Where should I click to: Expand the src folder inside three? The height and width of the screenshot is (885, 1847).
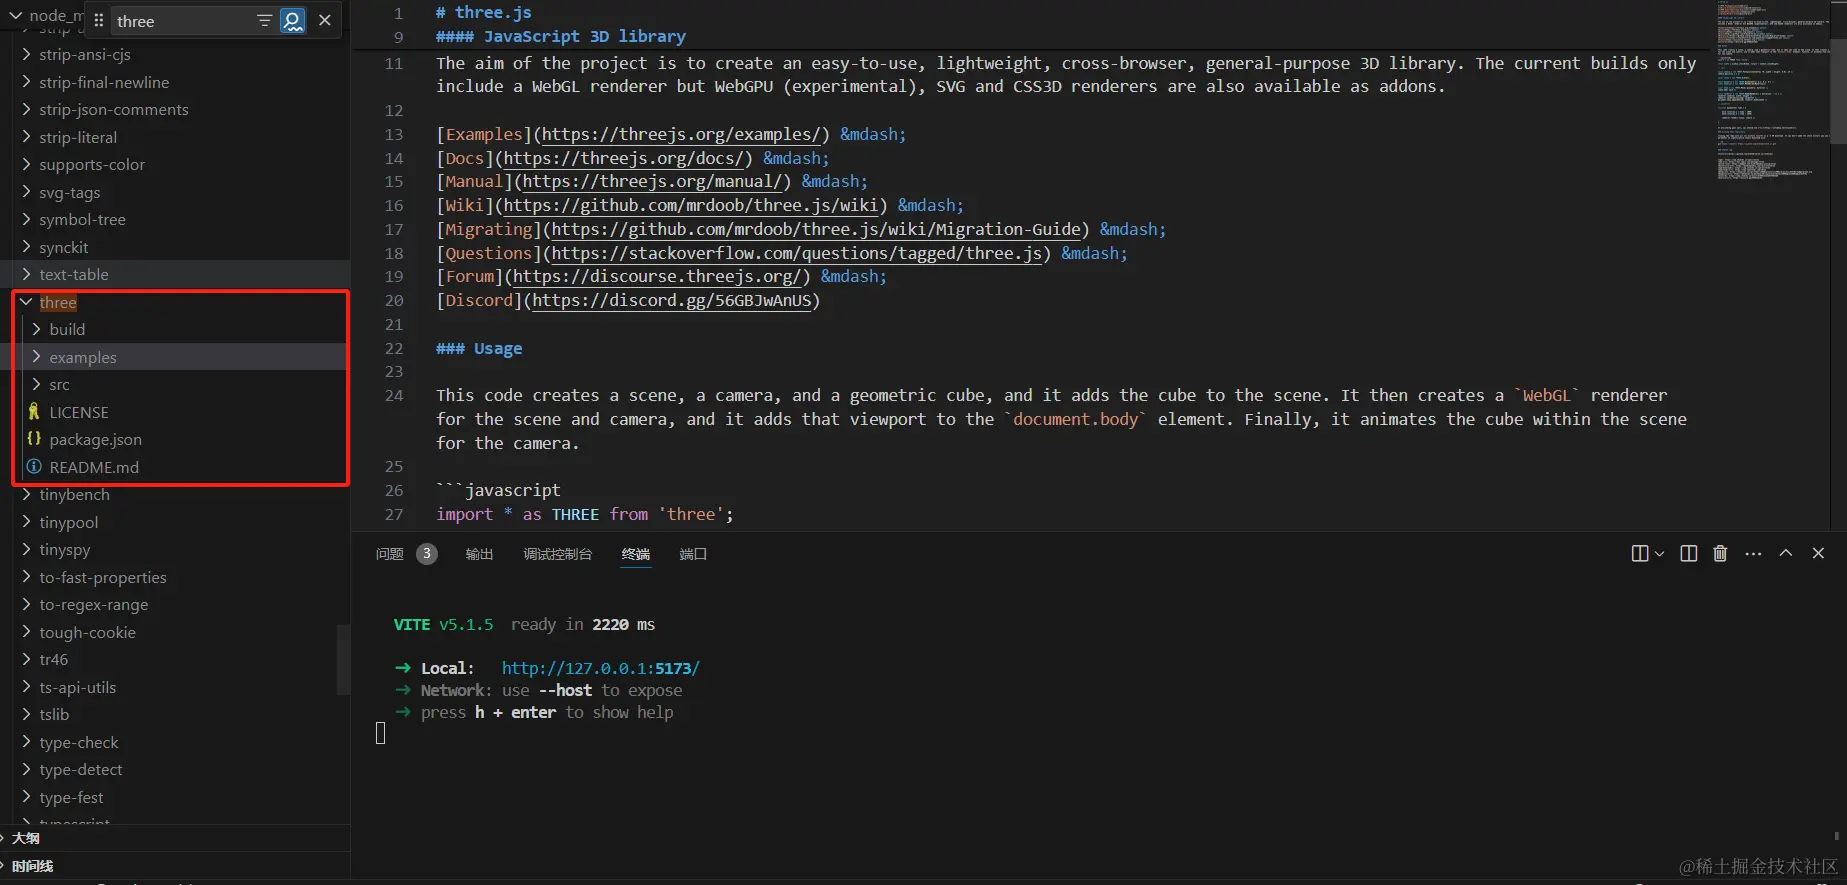pyautogui.click(x=36, y=384)
